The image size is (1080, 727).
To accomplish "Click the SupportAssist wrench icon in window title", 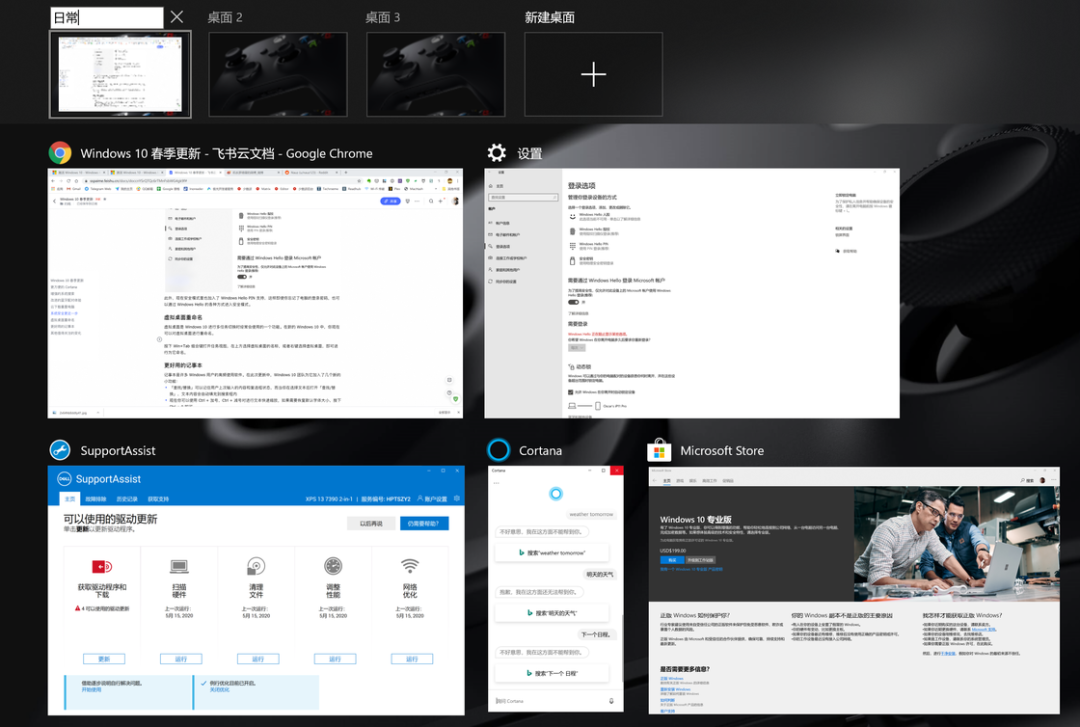I will coord(60,450).
